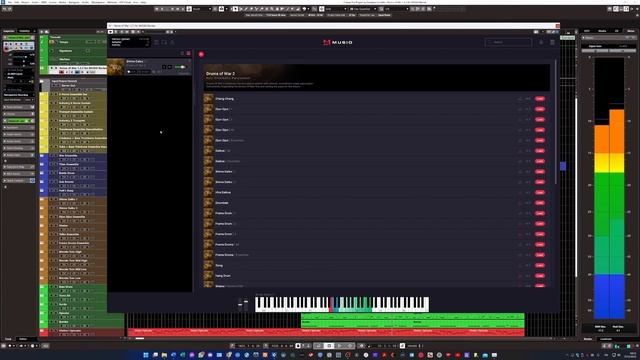Click the Mini Daikos instrument name
The height and width of the screenshot is (360, 640).
(223, 192)
